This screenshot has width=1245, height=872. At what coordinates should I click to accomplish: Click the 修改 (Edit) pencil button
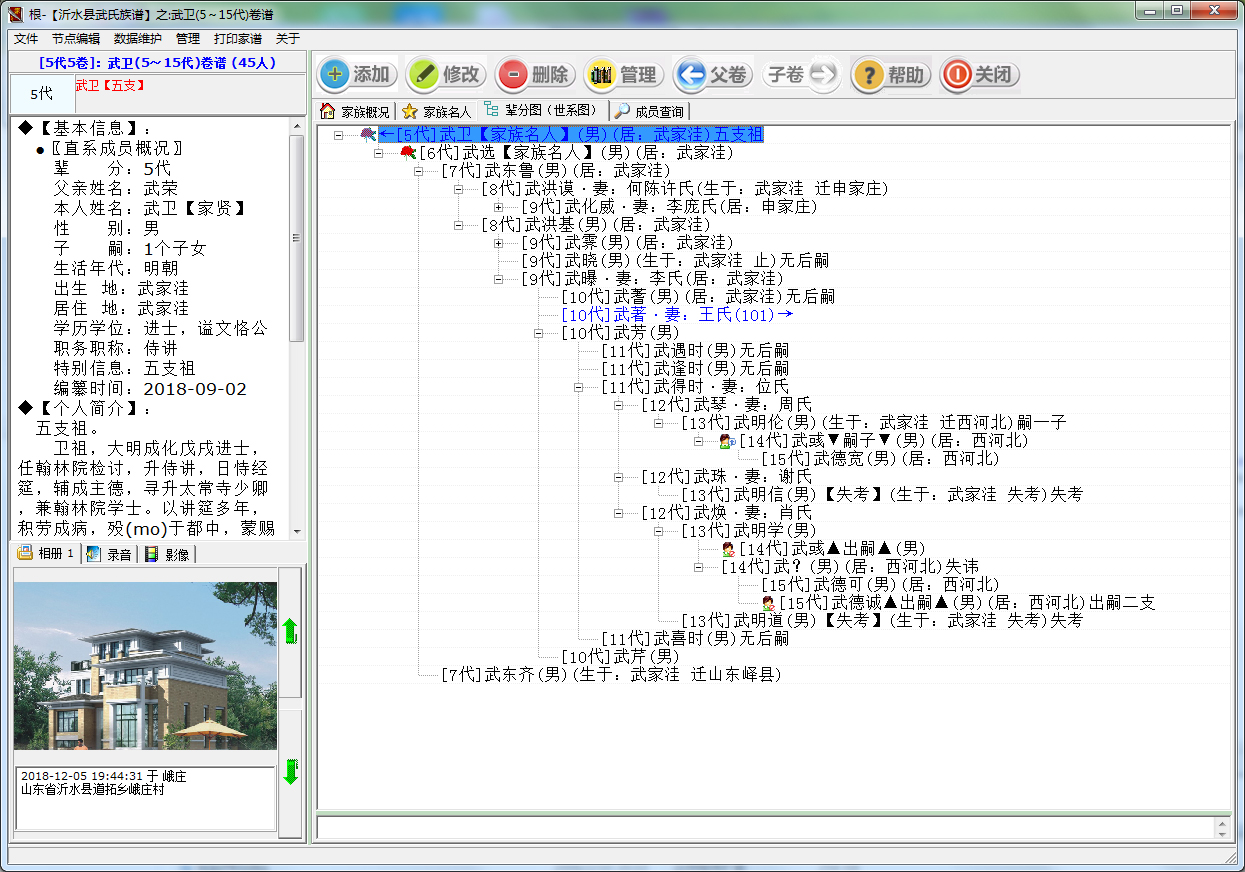coord(446,75)
